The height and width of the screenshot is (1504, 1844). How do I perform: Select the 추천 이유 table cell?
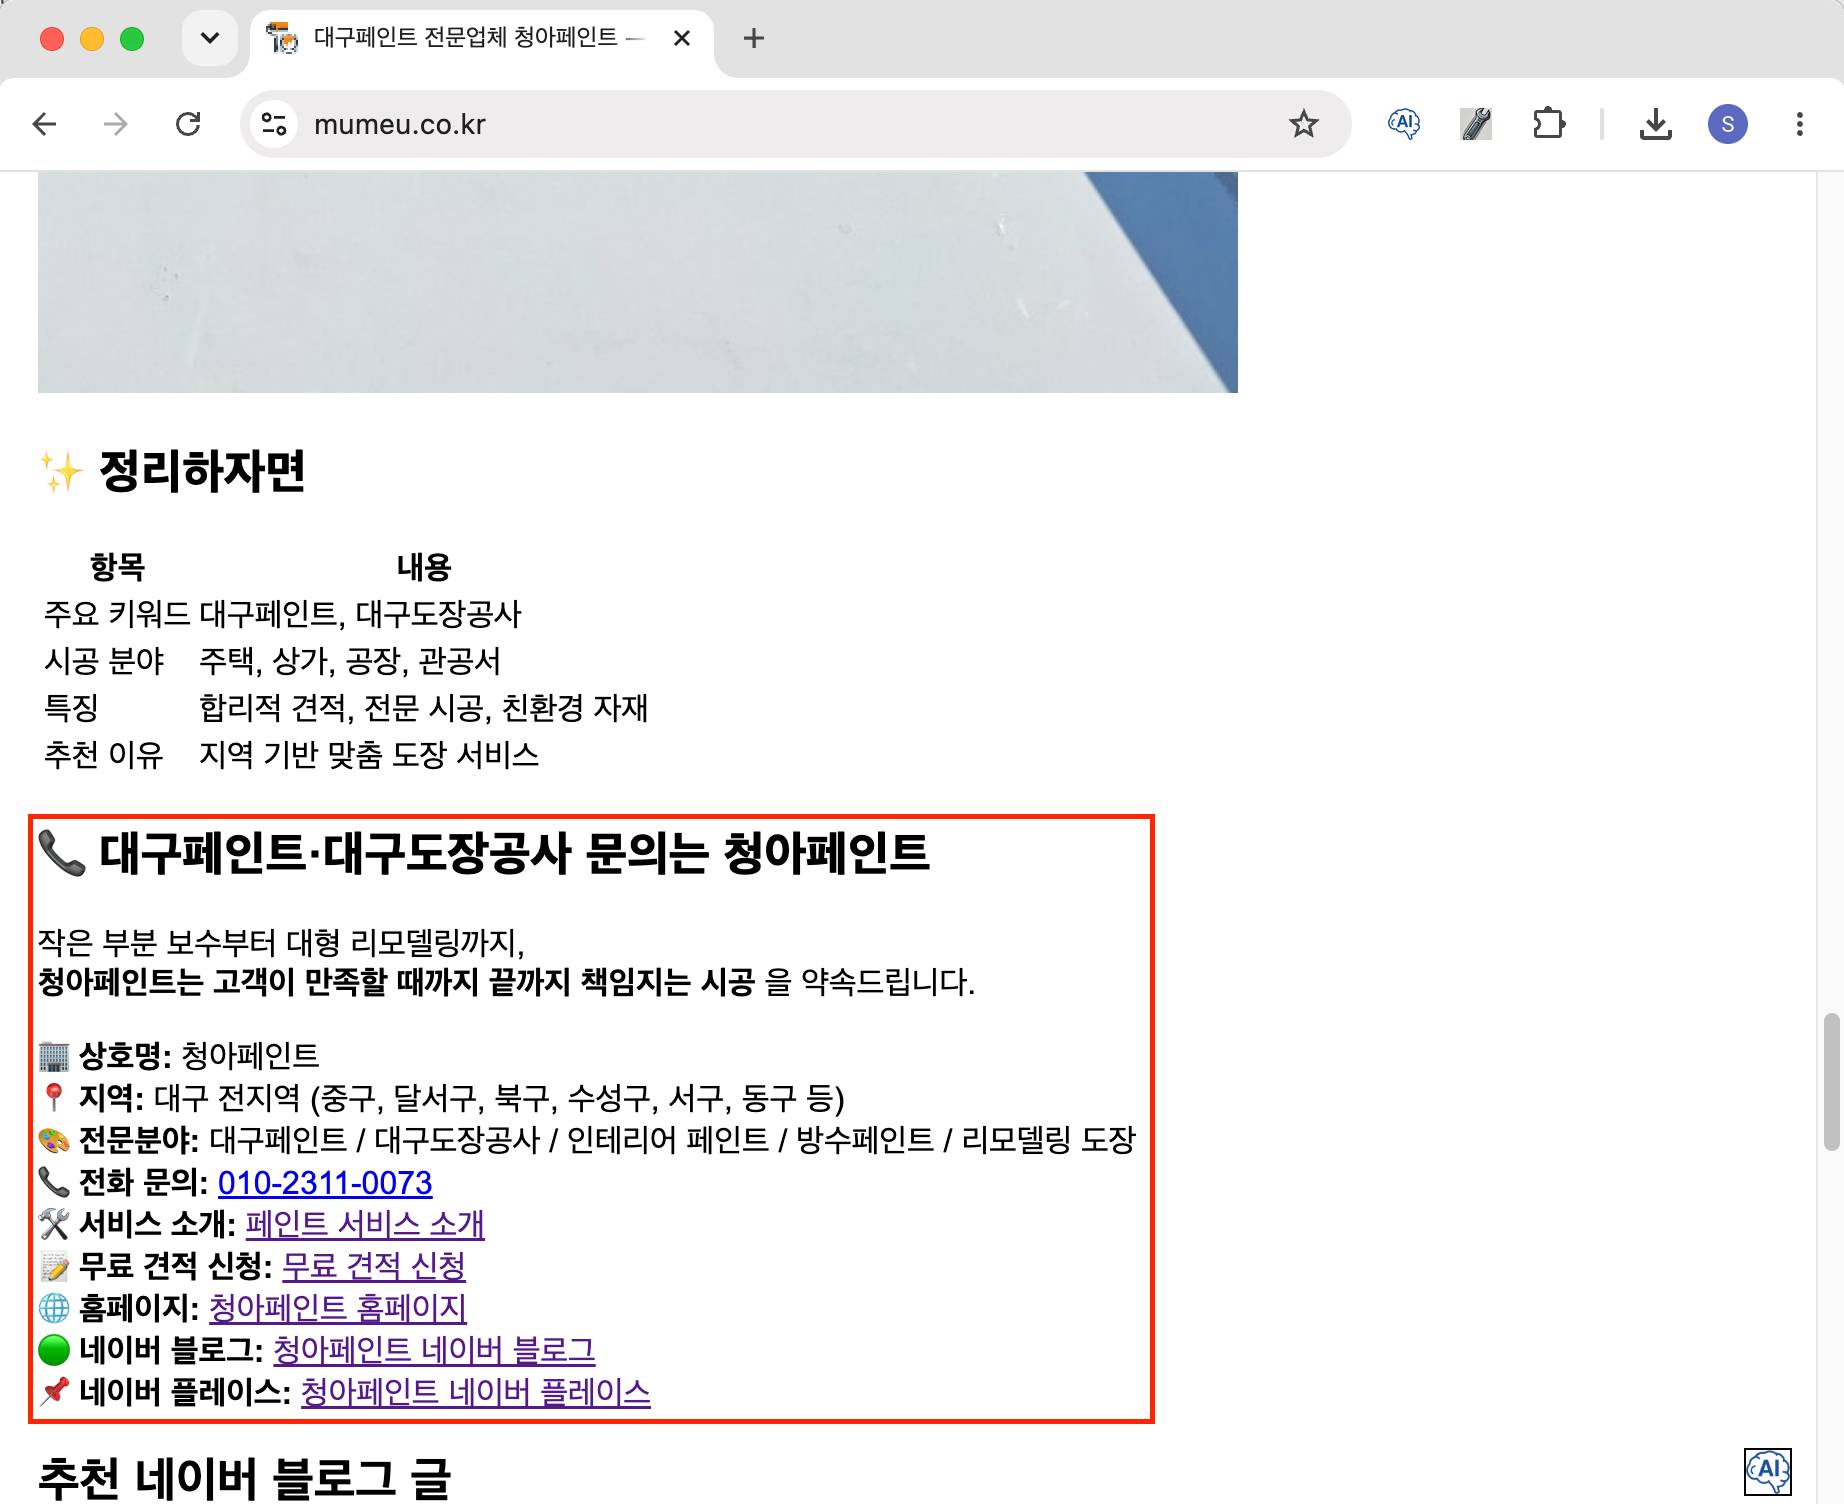tap(104, 755)
